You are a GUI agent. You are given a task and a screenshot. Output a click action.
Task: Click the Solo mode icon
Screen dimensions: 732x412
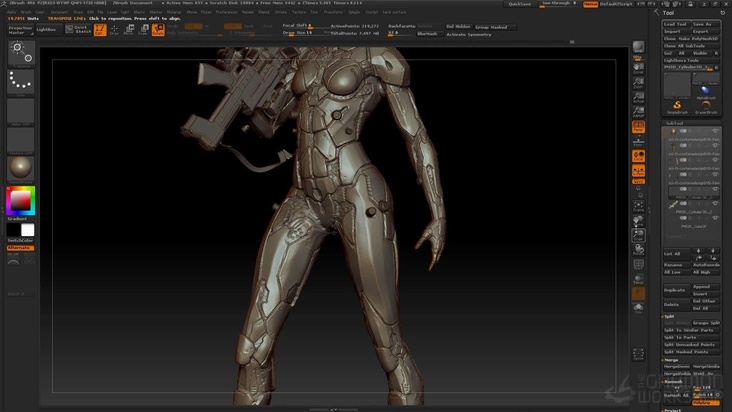point(638,308)
